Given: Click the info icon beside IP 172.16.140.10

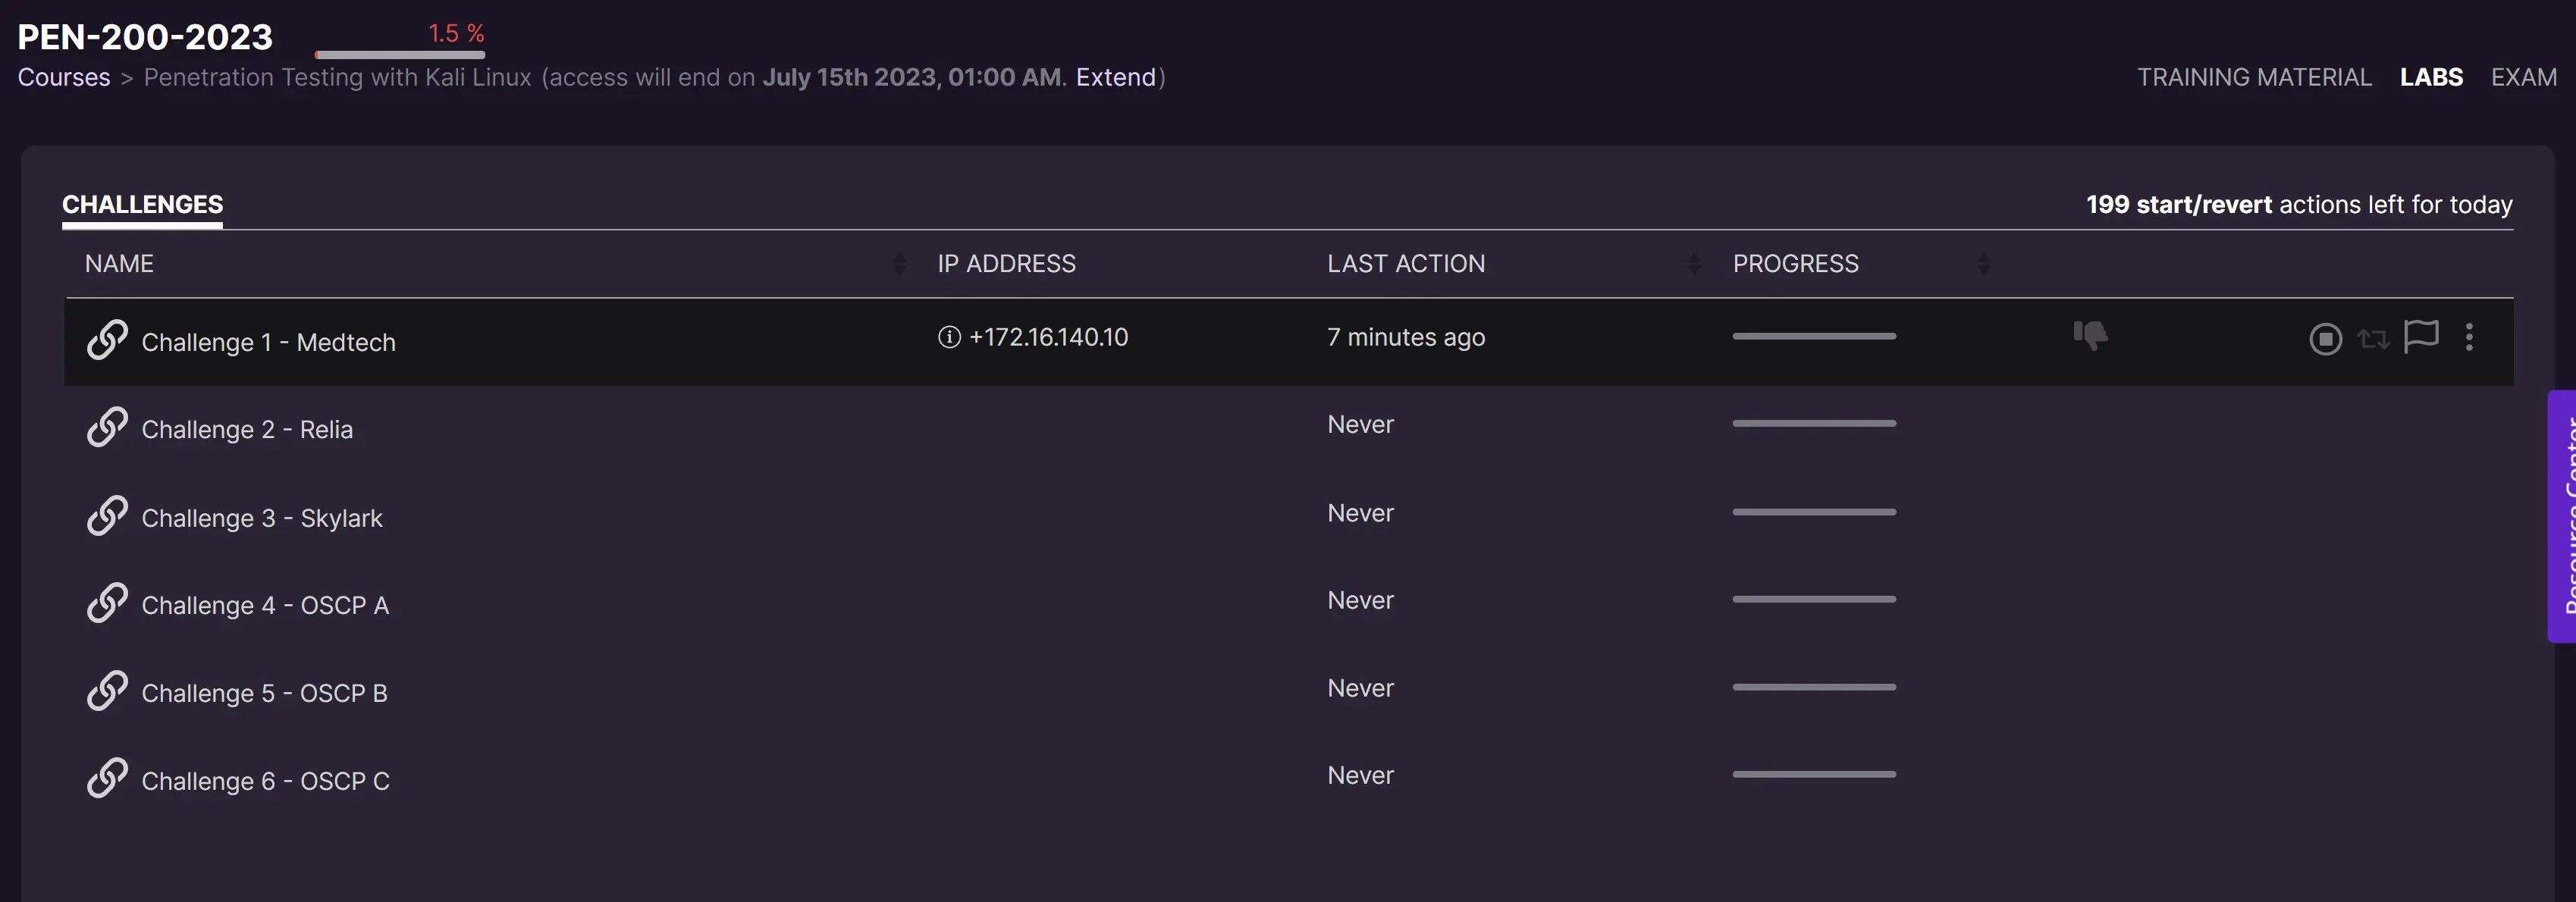Looking at the screenshot, I should tap(949, 337).
